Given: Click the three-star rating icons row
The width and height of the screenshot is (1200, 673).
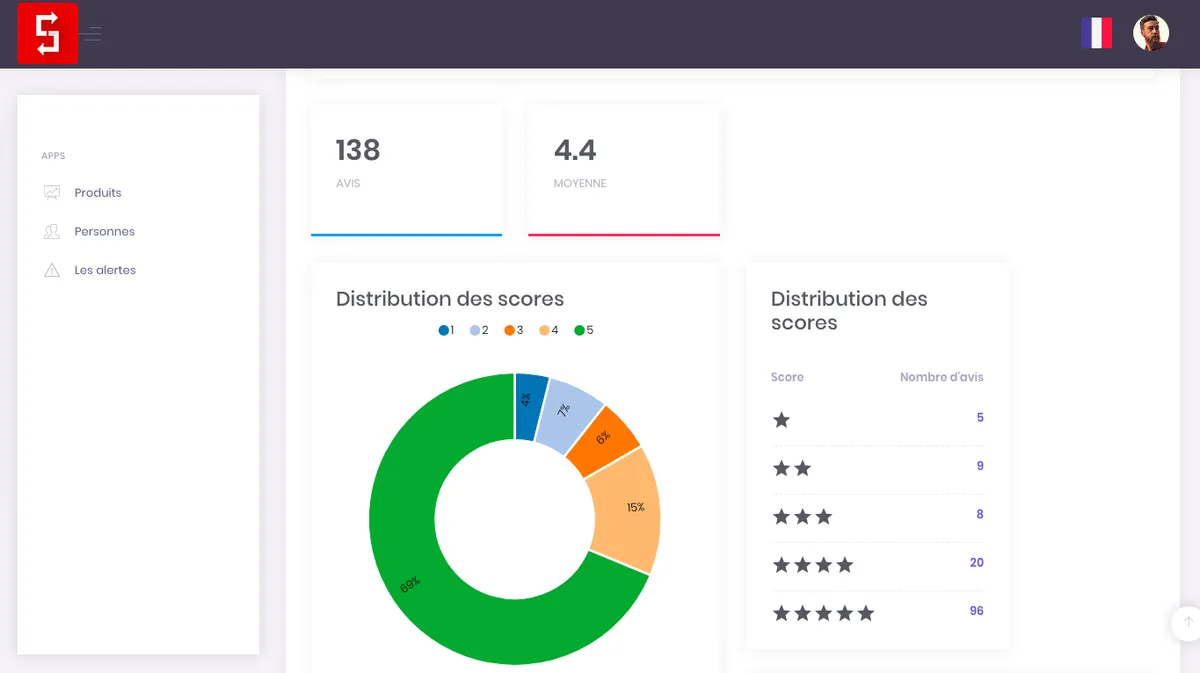Looking at the screenshot, I should (x=803, y=517).
